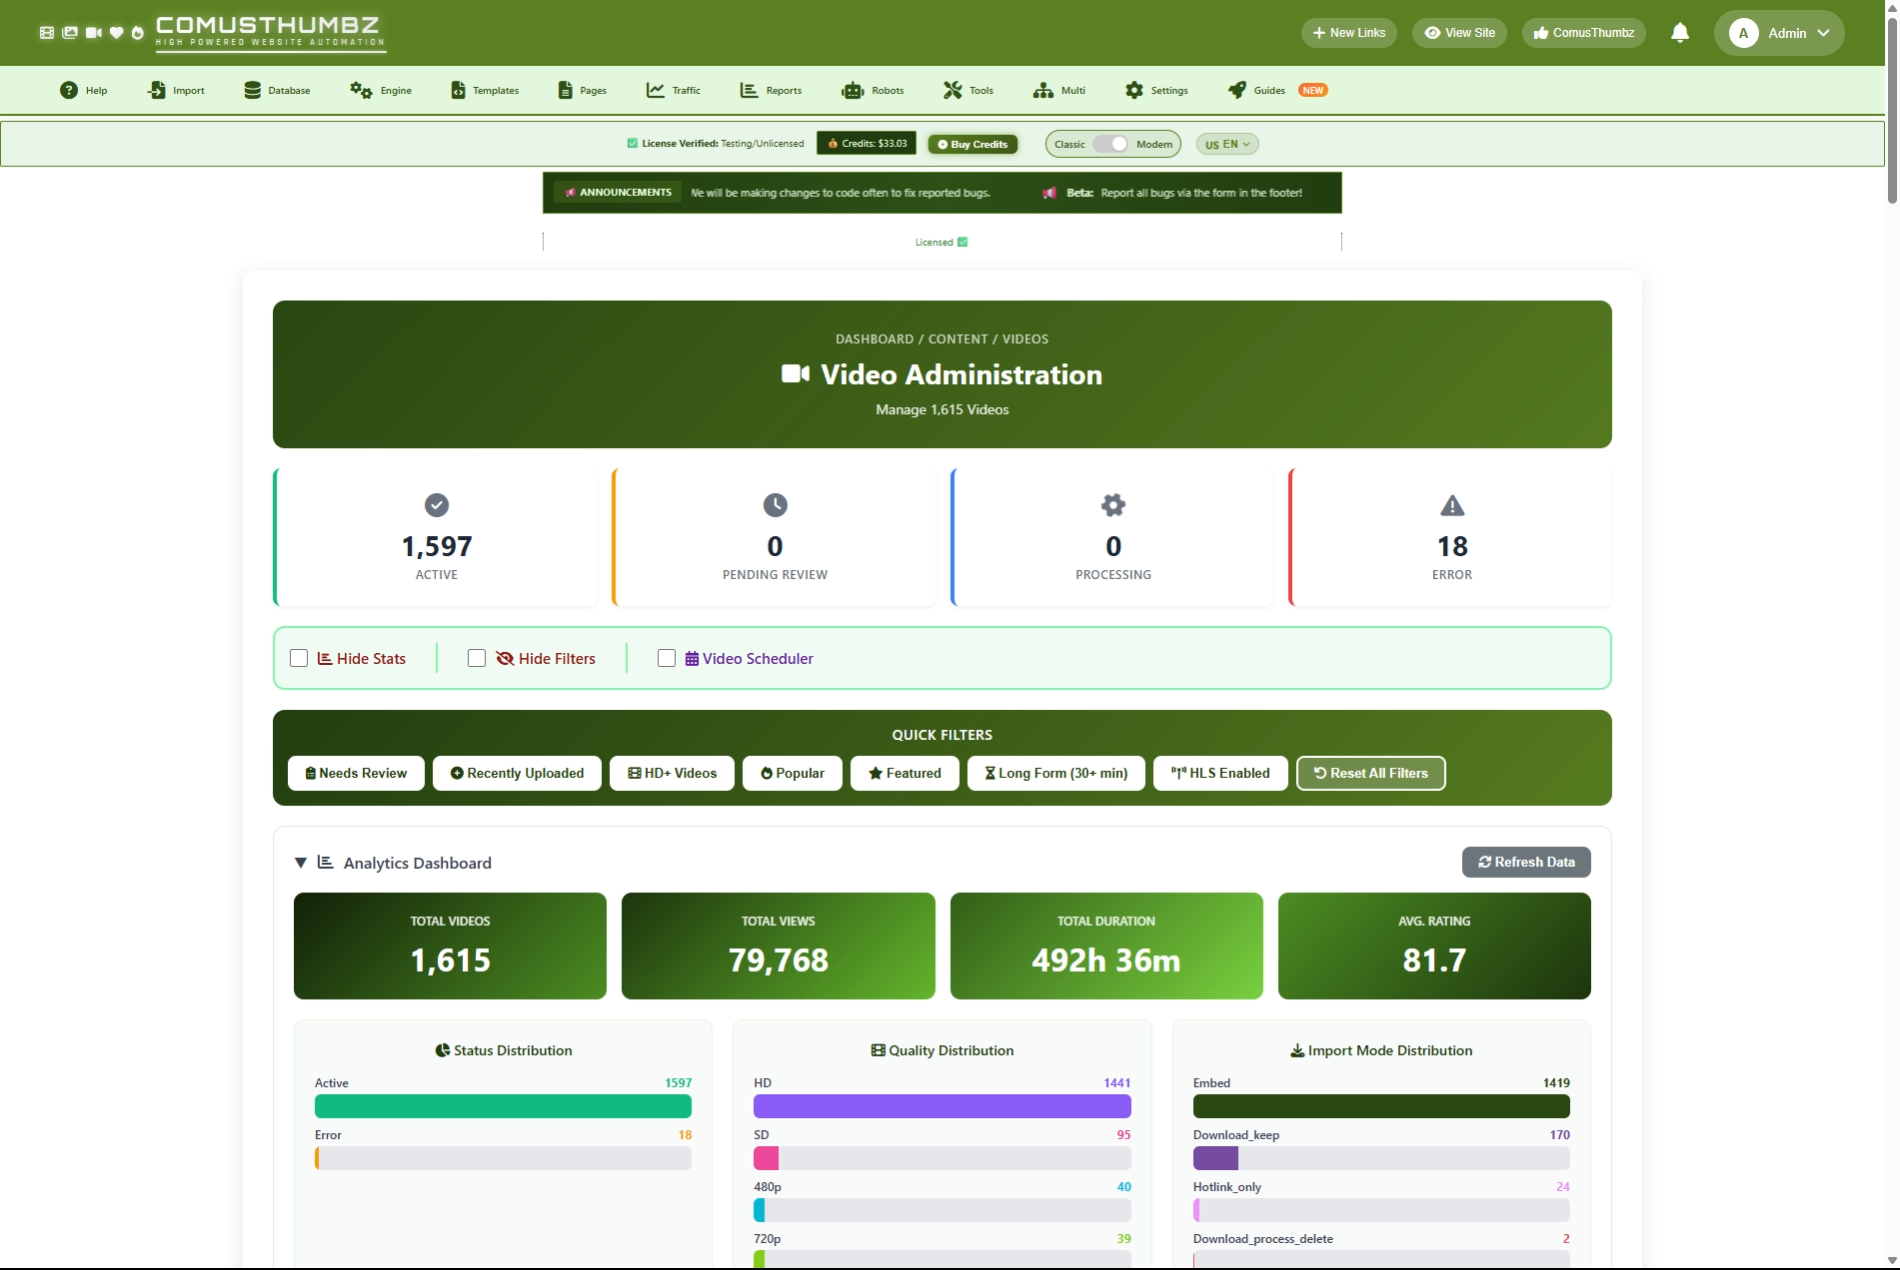Enable the Hide Filters checkbox
Viewport: 1900px width, 1270px height.
(x=477, y=658)
